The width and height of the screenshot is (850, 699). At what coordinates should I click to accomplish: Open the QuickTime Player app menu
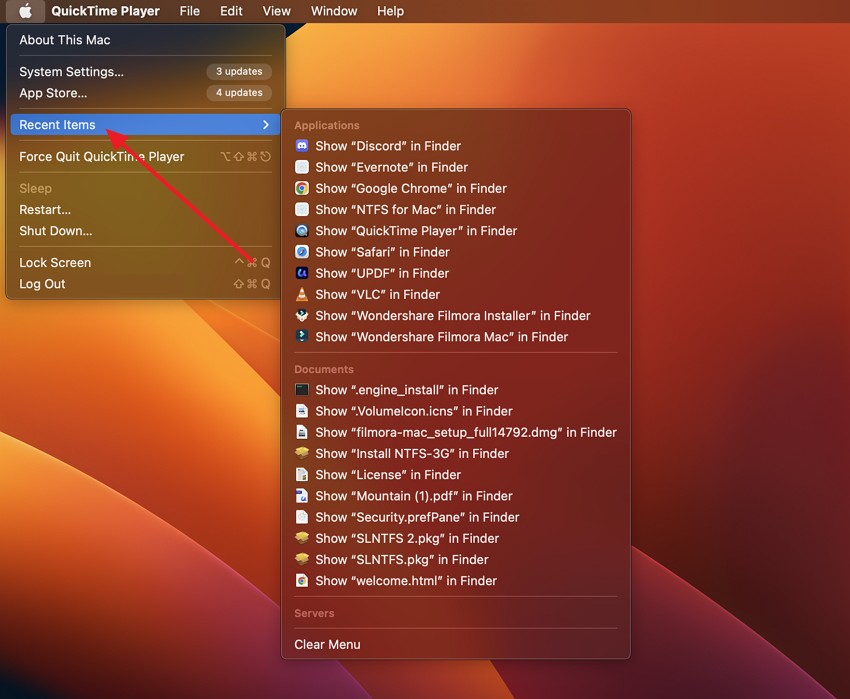[x=105, y=11]
